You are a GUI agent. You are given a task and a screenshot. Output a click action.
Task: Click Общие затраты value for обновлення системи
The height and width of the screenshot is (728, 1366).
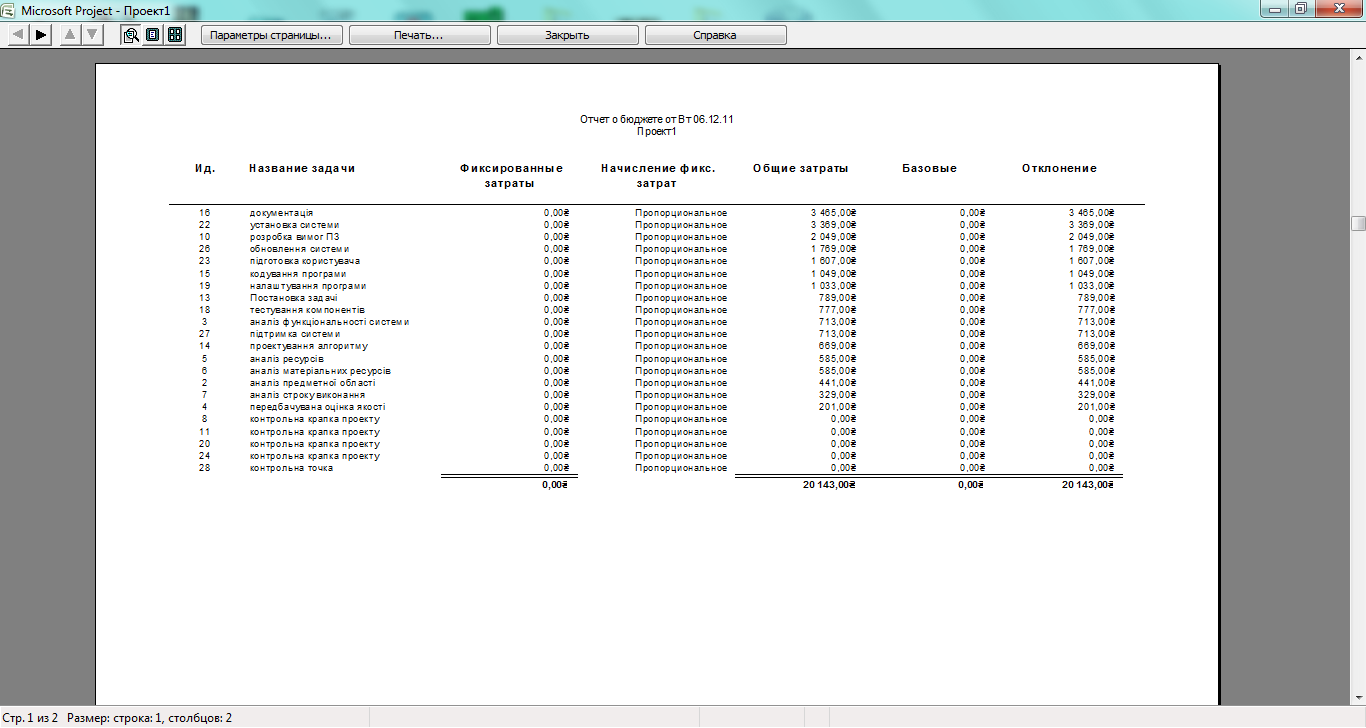tap(833, 249)
